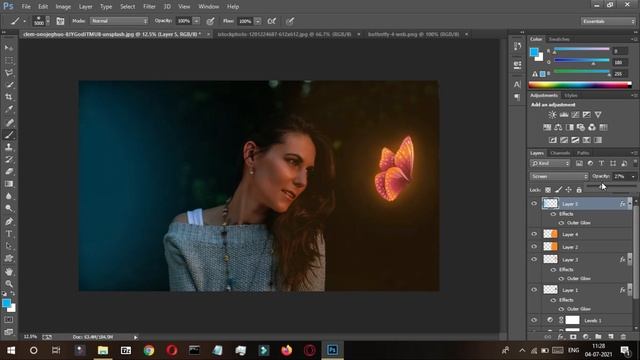Toggle lock all for the layer

coord(579,190)
